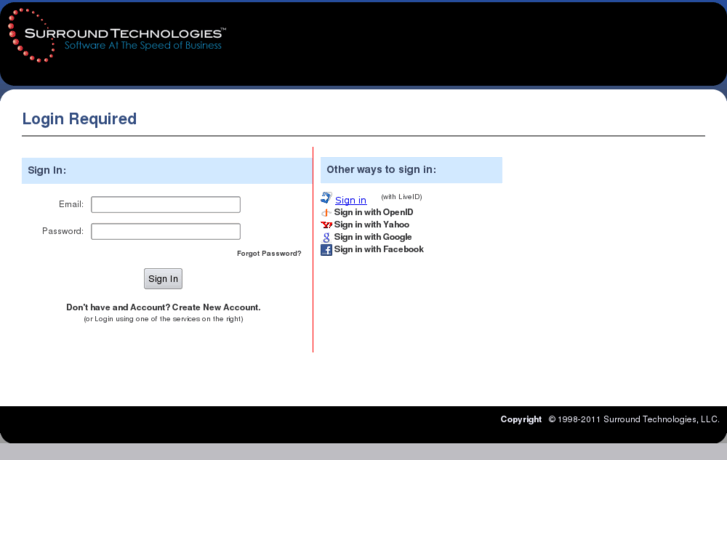Click the Email: label
The image size is (727, 545).
(x=71, y=204)
